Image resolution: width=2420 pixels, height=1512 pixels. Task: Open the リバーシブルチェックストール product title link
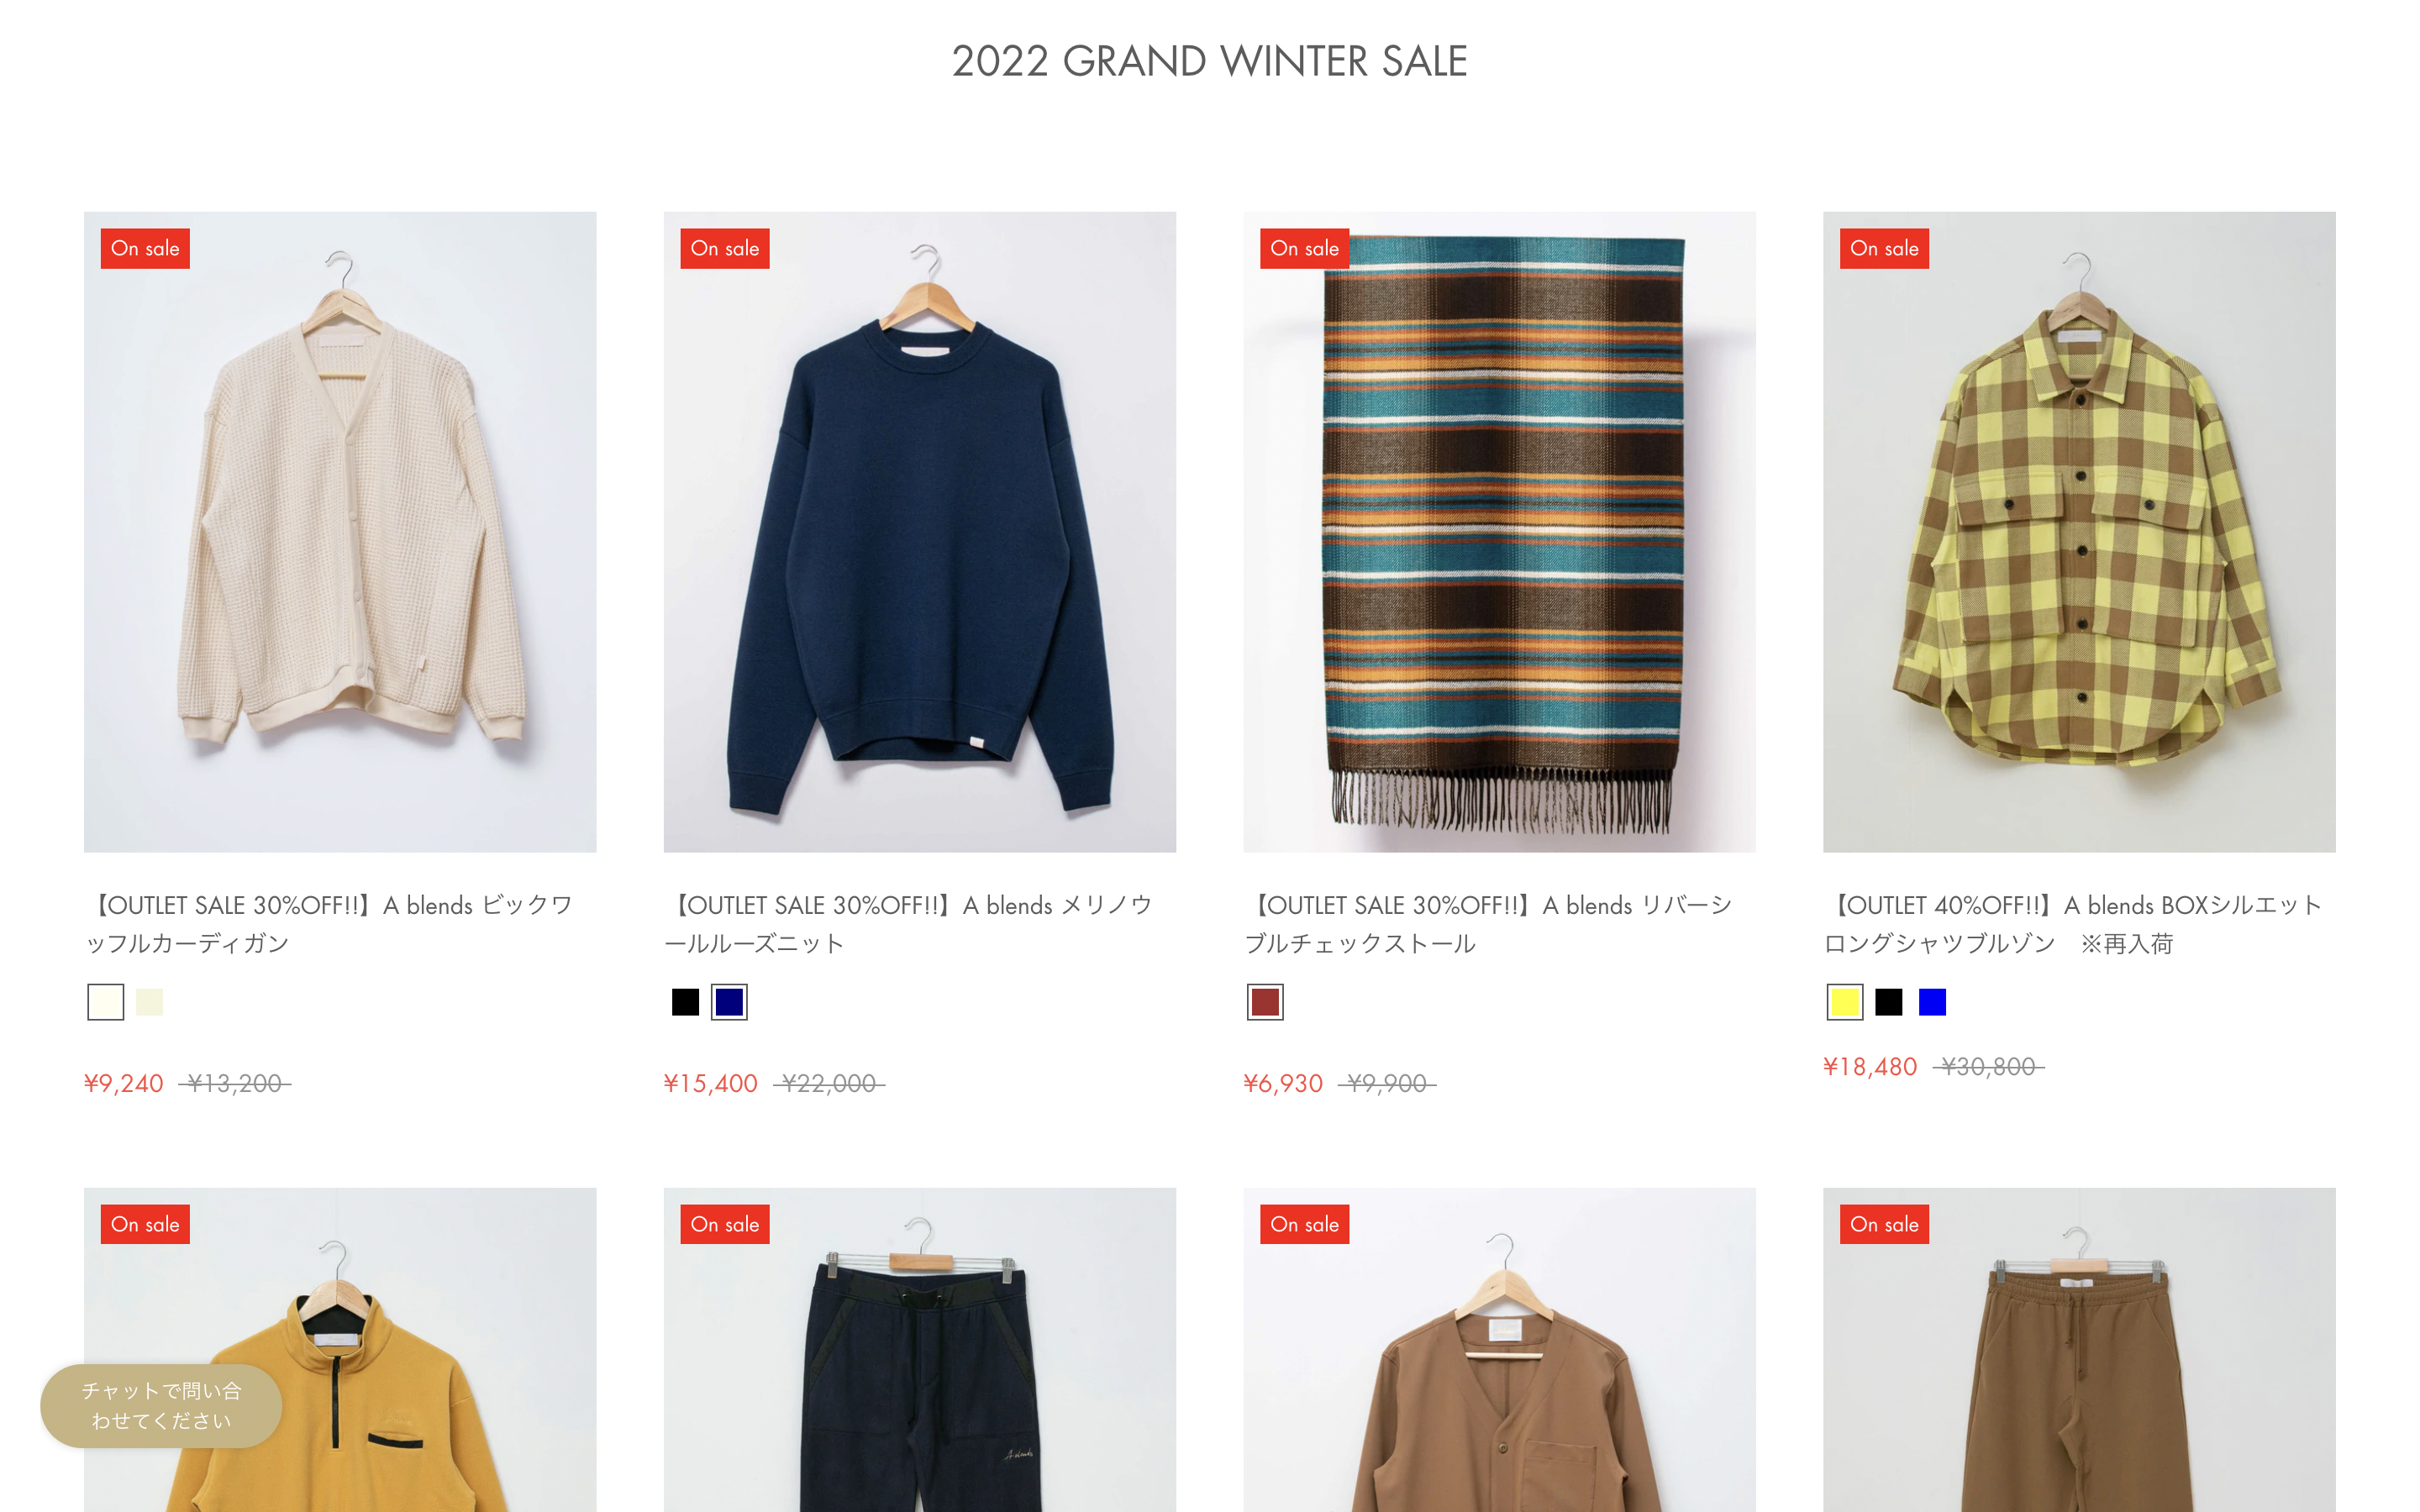click(x=1490, y=924)
